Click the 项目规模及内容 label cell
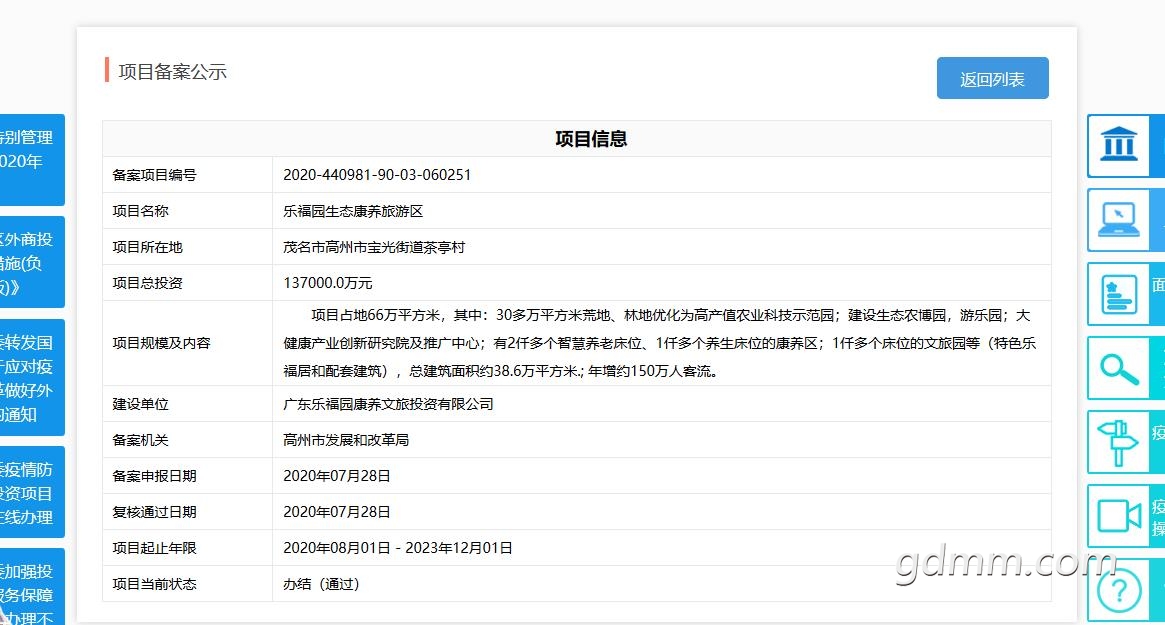 [187, 343]
